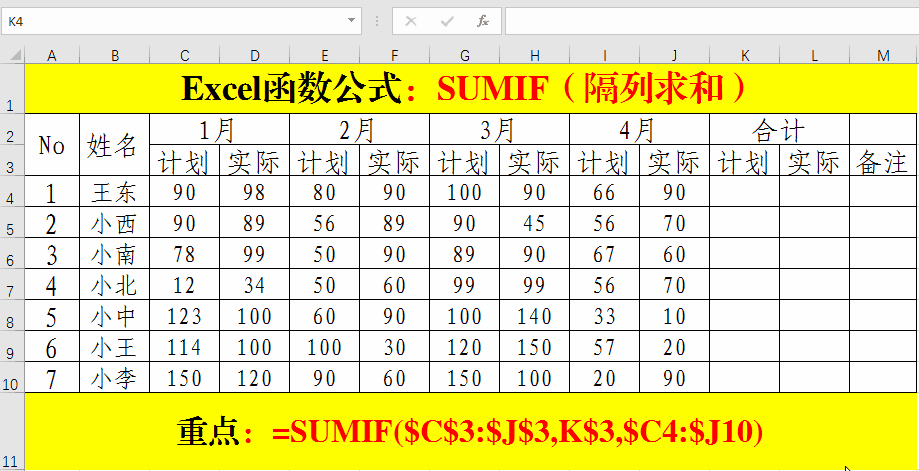The height and width of the screenshot is (471, 919).
Task: Select column E header
Action: [x=325, y=56]
